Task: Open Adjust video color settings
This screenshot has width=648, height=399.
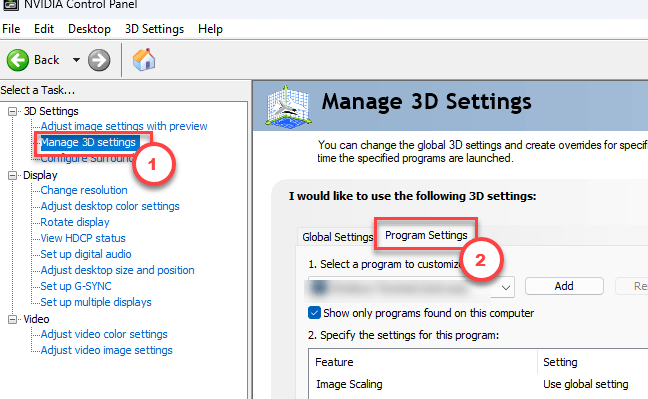Action: tap(104, 334)
